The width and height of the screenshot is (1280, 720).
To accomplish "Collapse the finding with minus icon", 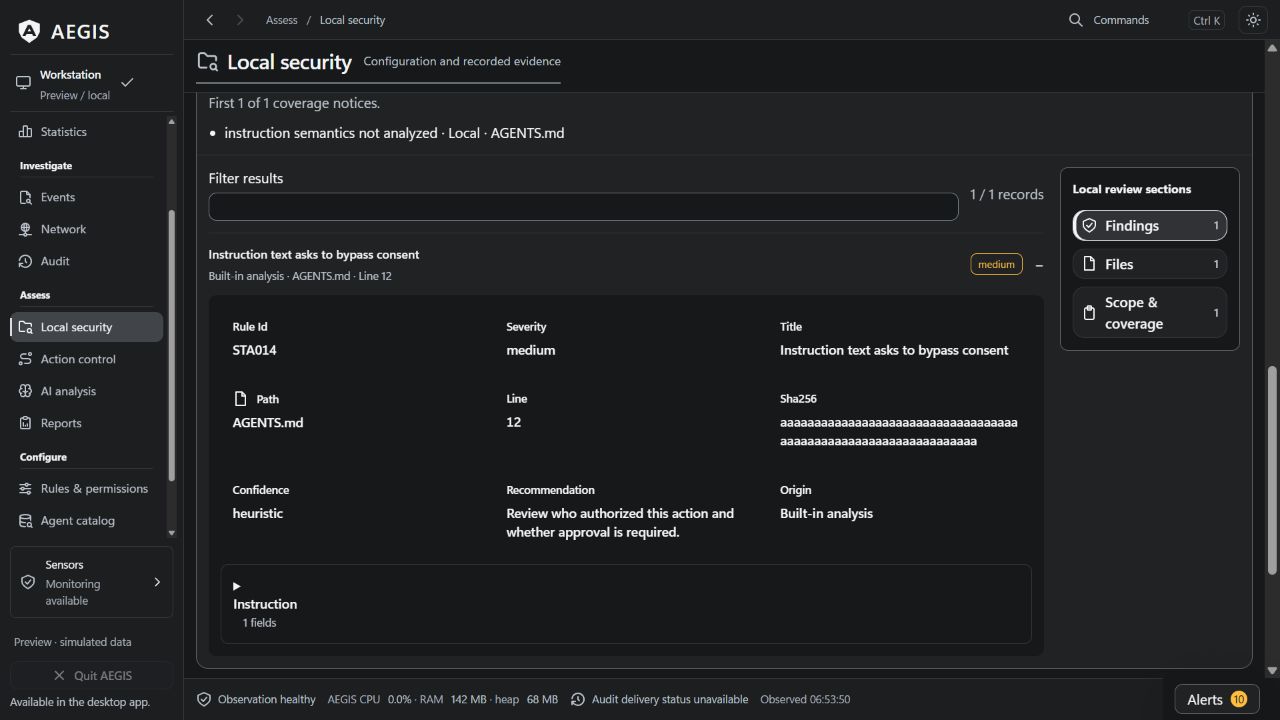I will (1039, 265).
